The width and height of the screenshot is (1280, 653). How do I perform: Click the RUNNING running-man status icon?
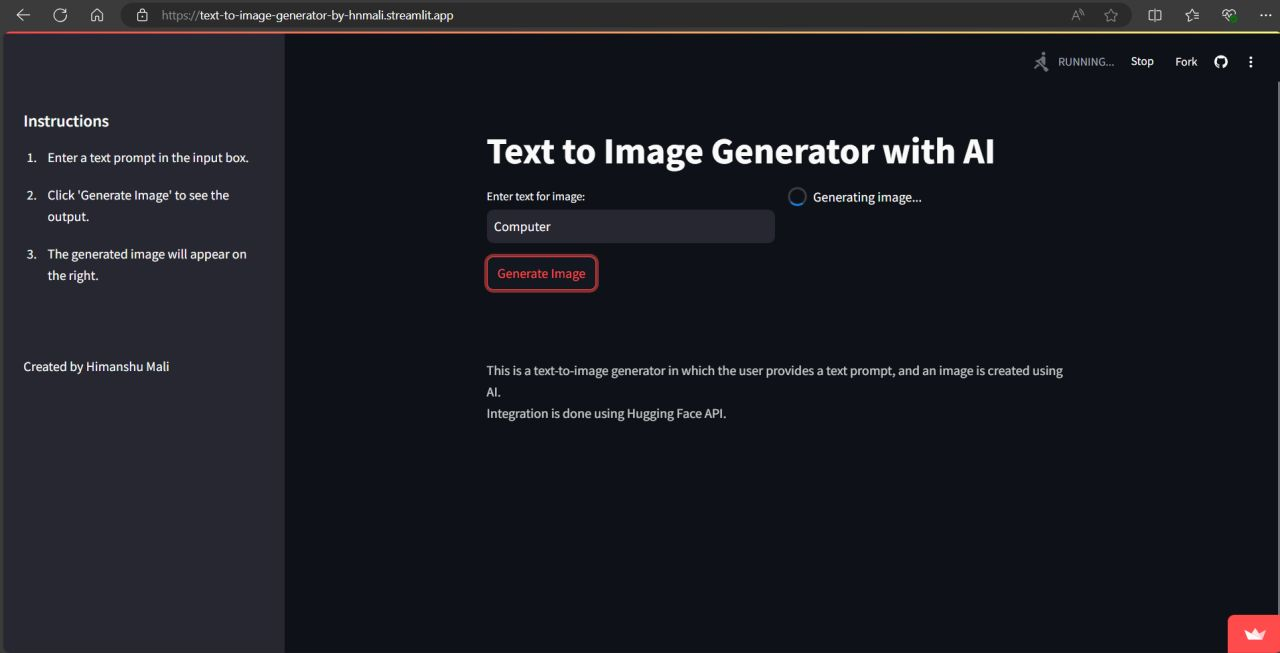[1039, 61]
